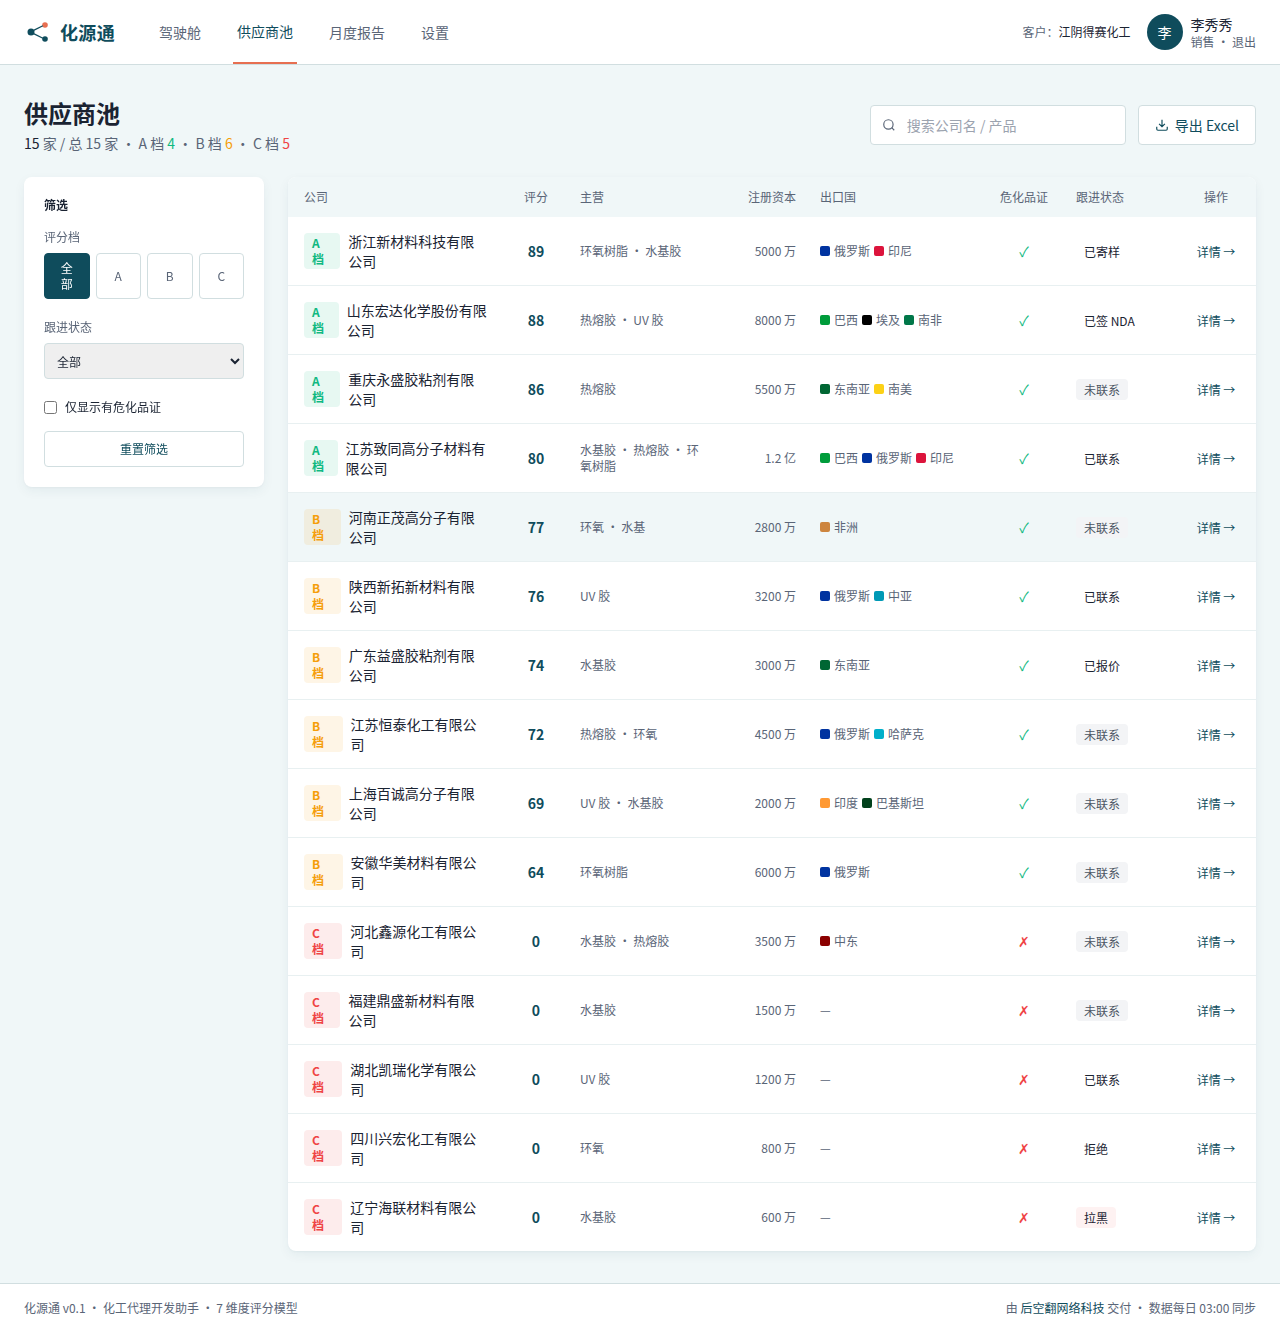Viewport: 1280px width, 1332px height.
Task: Click the 李 user avatar circle
Action: pos(1164,32)
